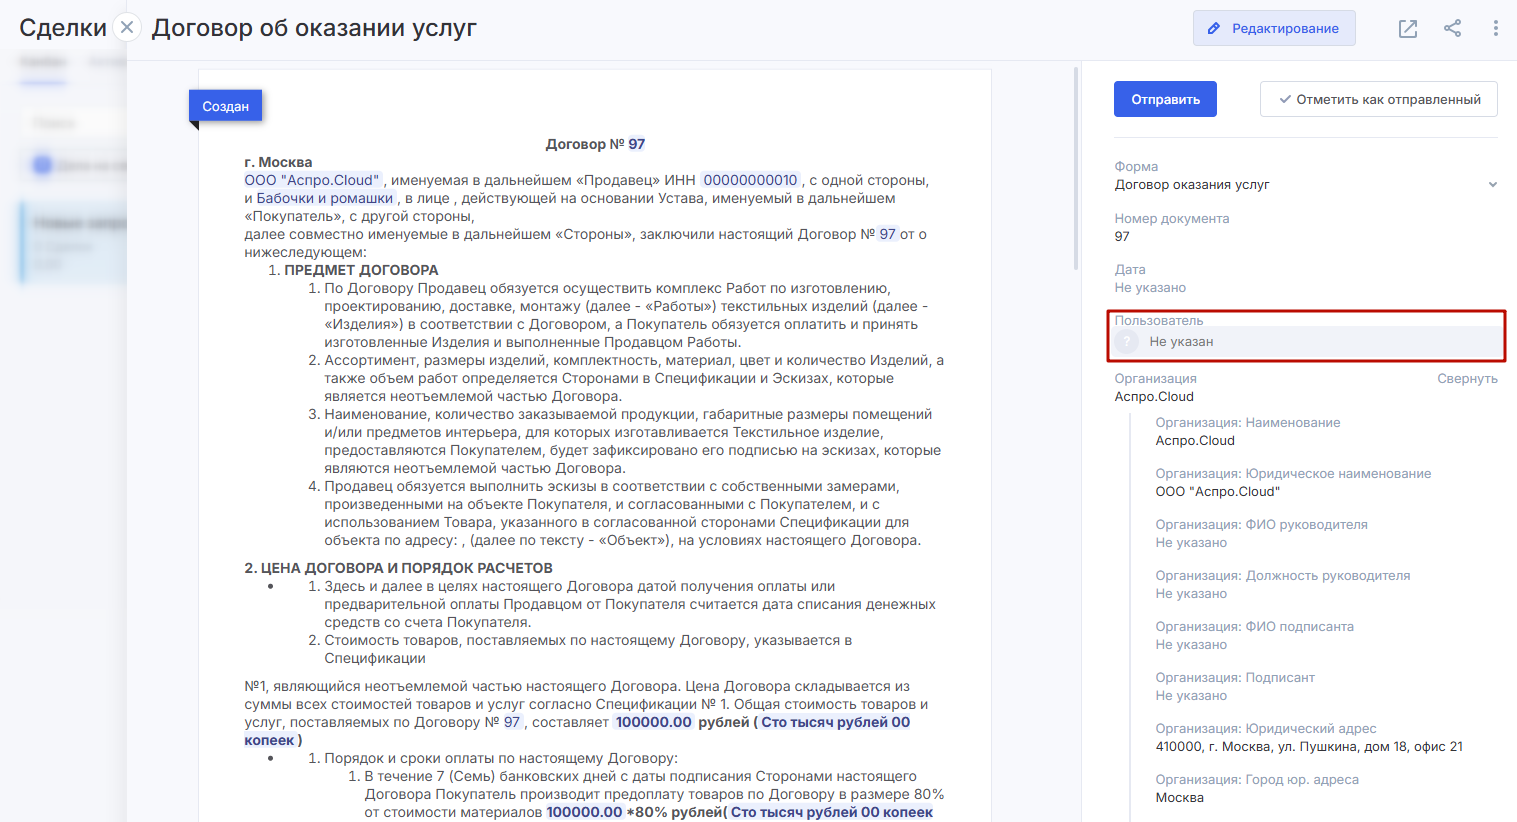
Task: Click highlighted Бабочки и ромашки text
Action: pos(325,198)
